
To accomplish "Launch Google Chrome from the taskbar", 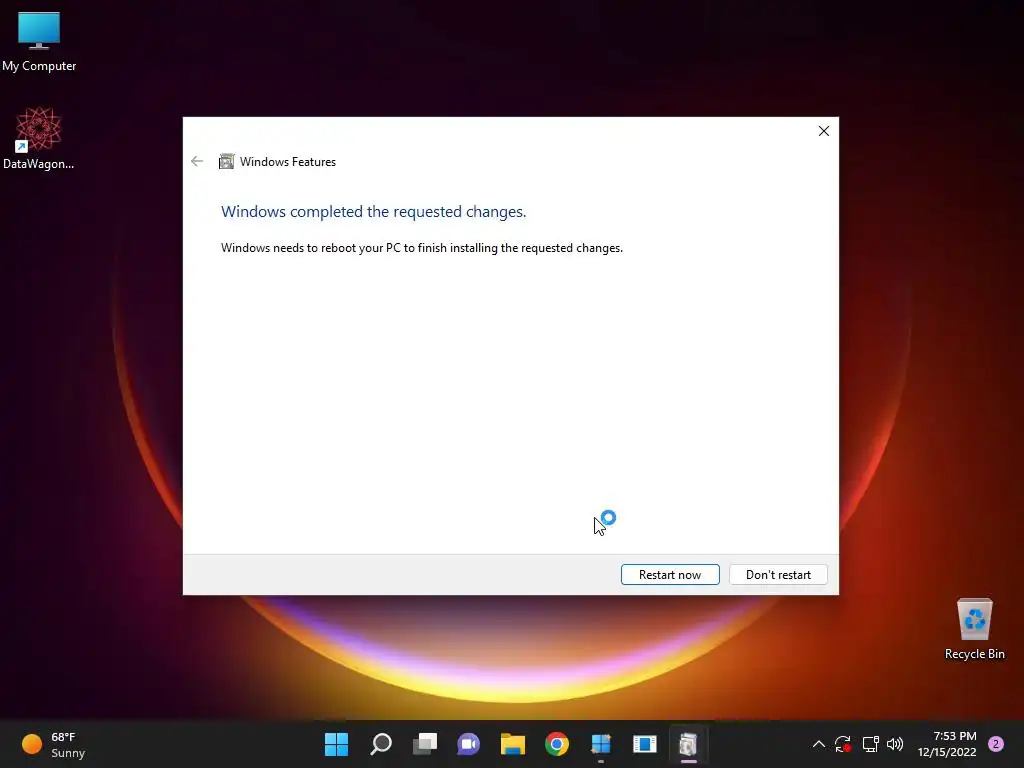I will point(556,744).
